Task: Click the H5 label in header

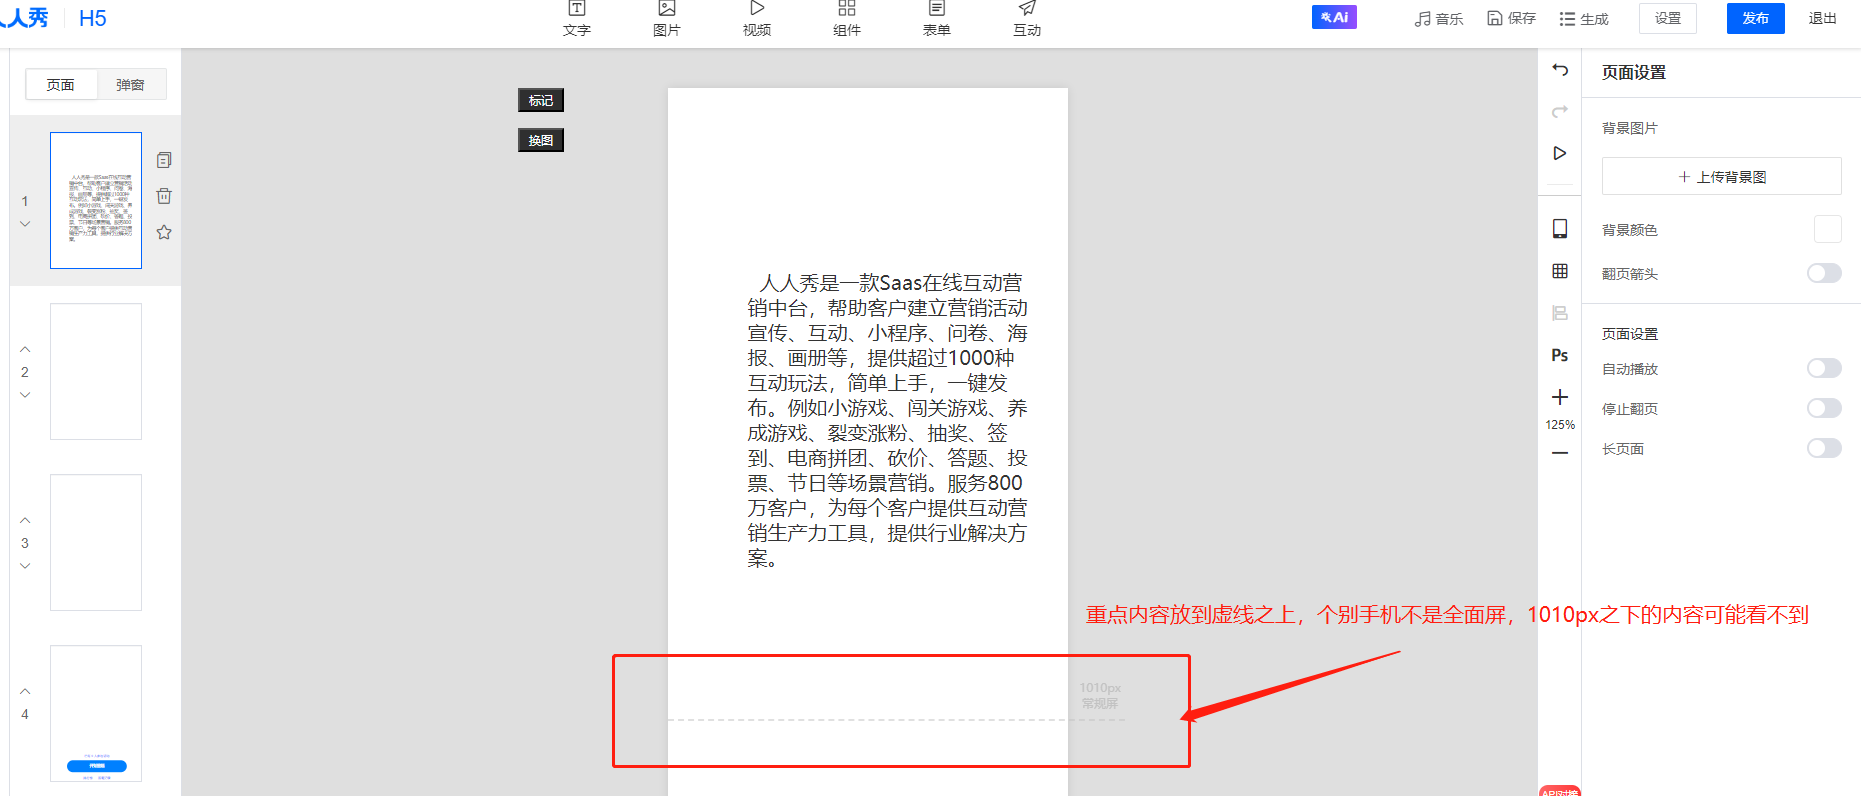Action: pyautogui.click(x=92, y=18)
